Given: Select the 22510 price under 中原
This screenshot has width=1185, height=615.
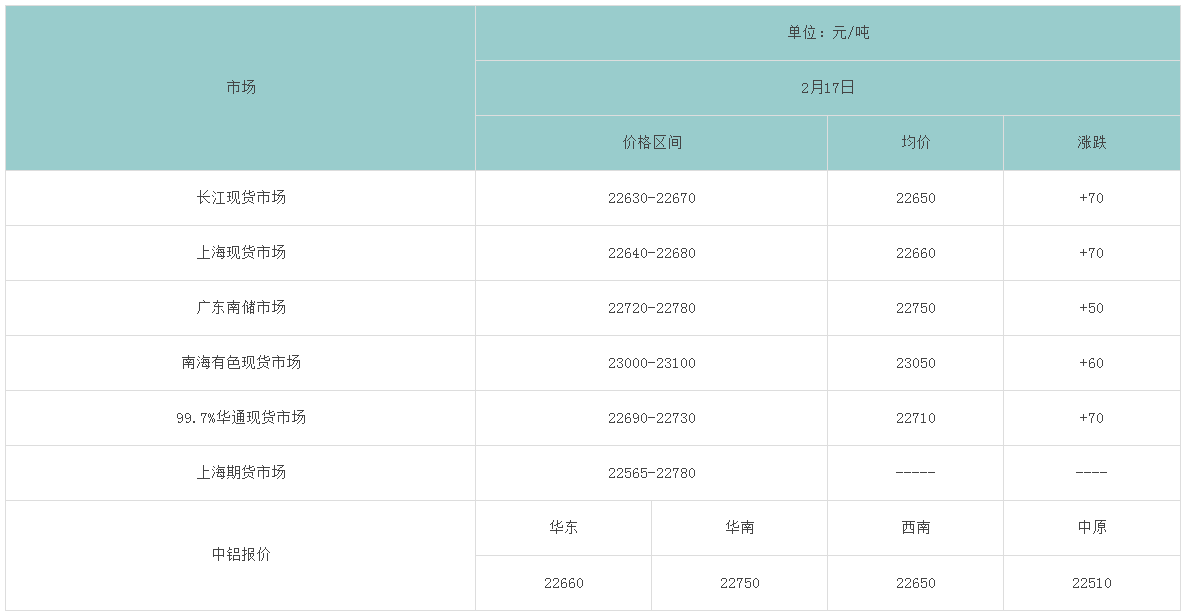Looking at the screenshot, I should tap(1091, 583).
